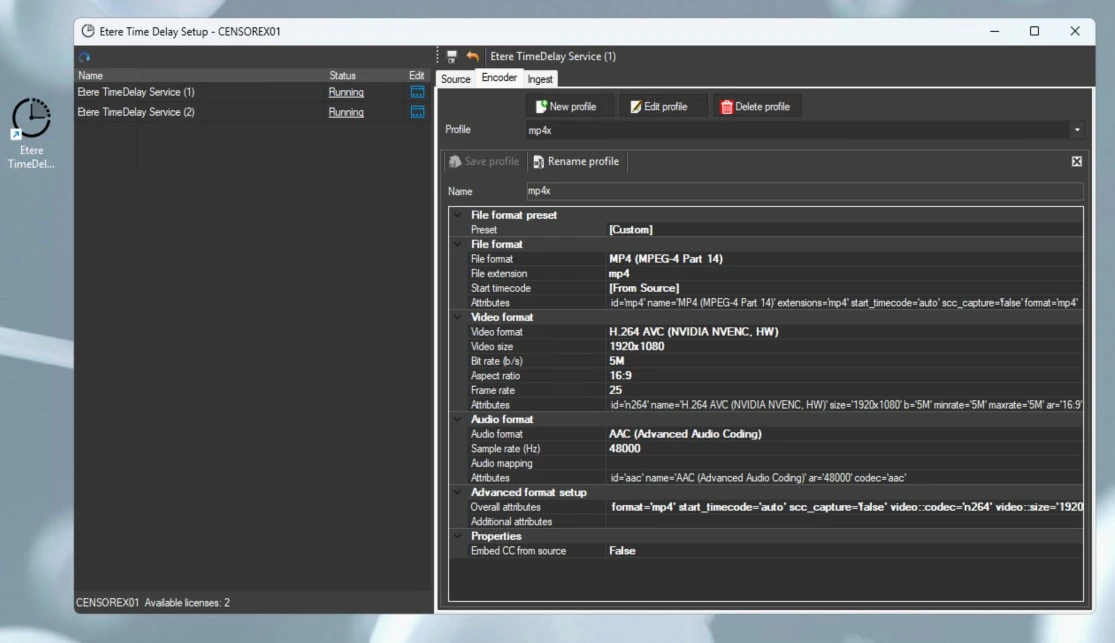Click the clock icon in the window title bar
Screen dimensions: 1115x643
pyautogui.click(x=87, y=31)
